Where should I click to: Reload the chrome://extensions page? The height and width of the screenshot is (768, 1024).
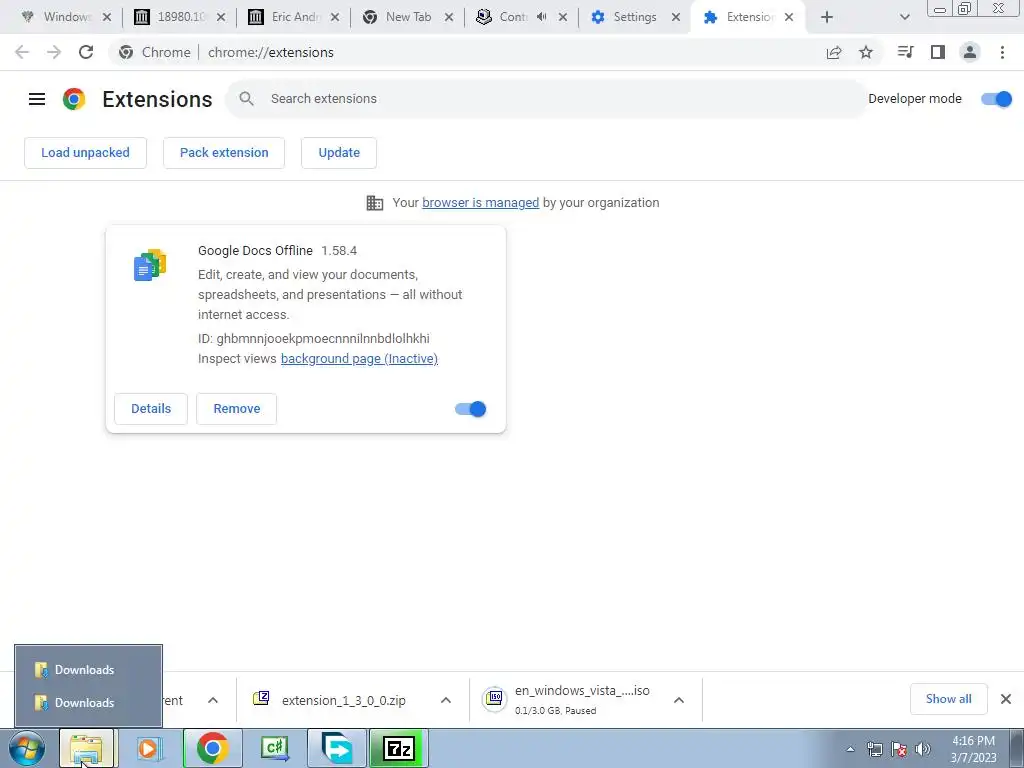point(86,52)
